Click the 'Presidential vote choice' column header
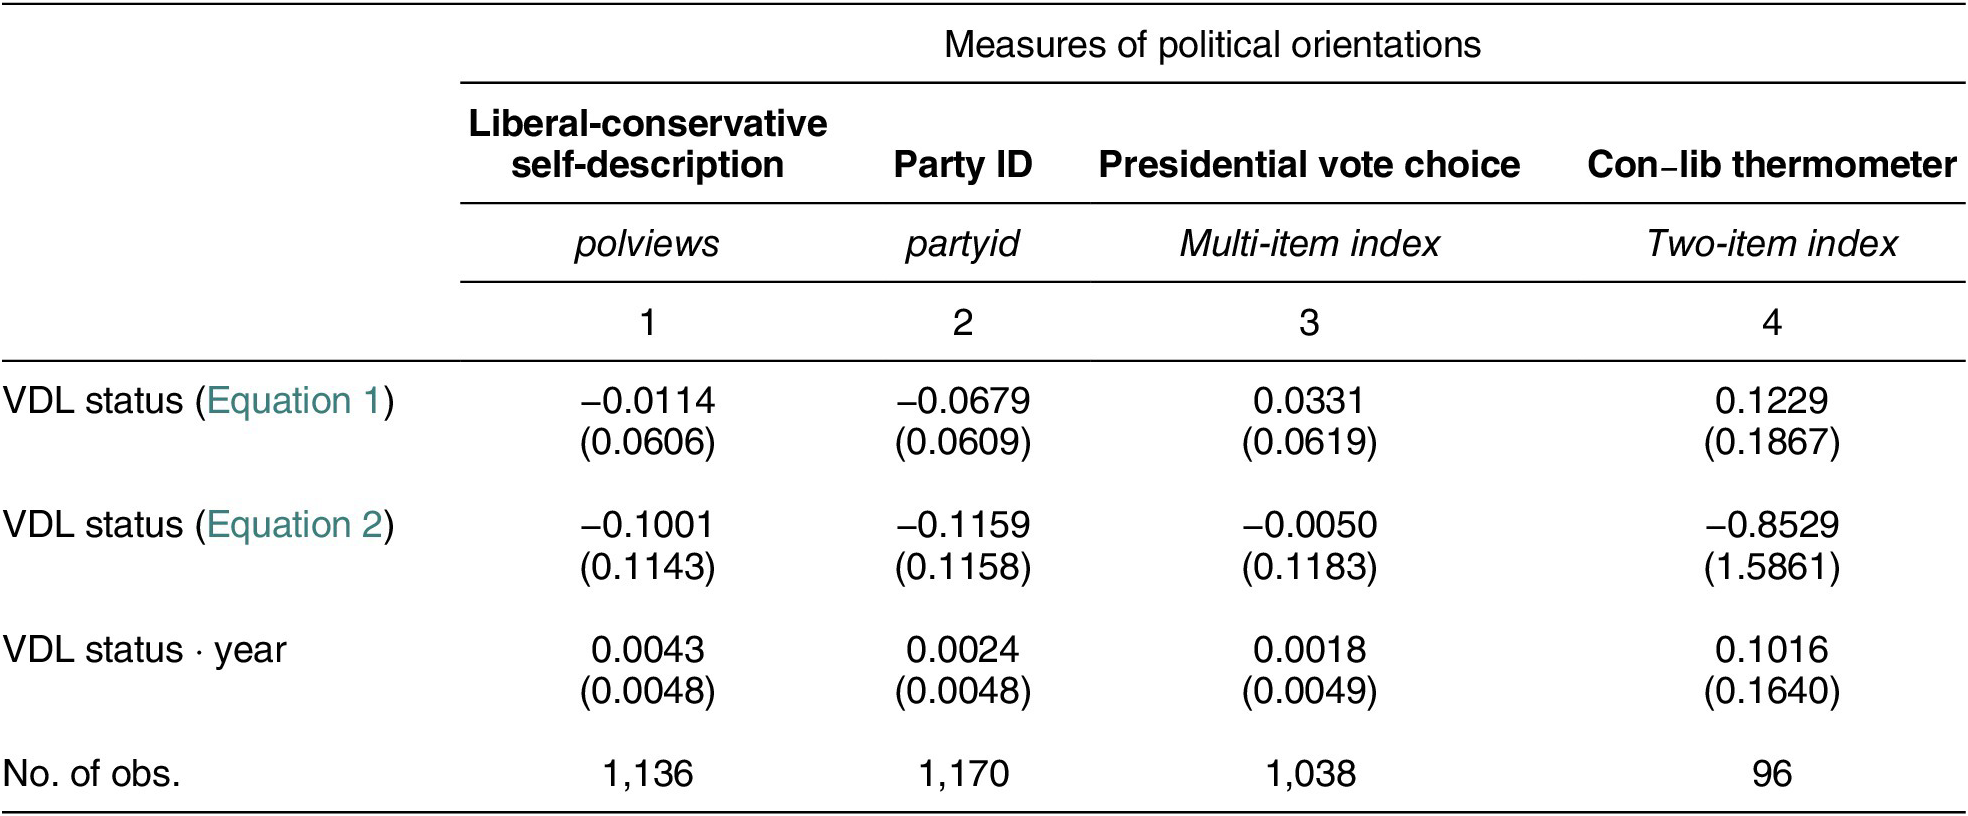This screenshot has height=816, width=1968. [x=1309, y=164]
